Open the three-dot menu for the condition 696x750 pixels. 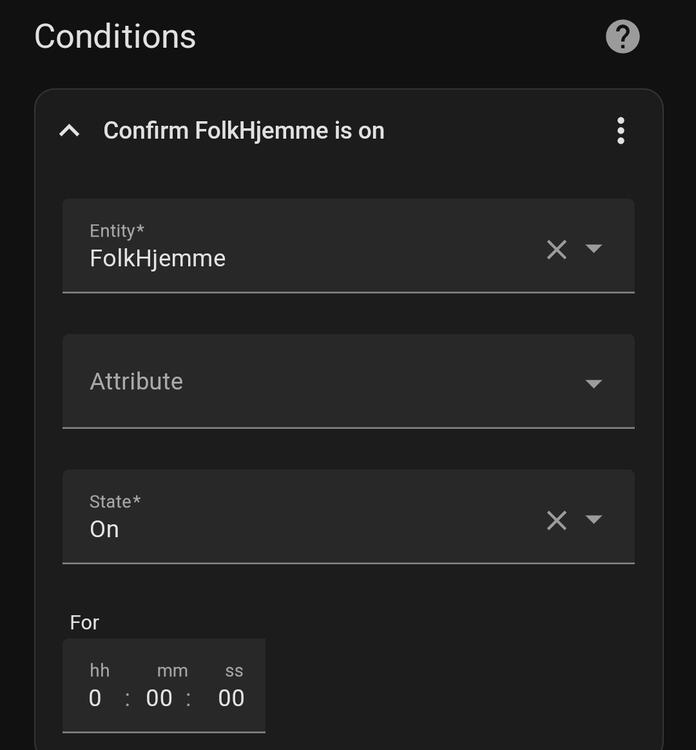coord(621,131)
